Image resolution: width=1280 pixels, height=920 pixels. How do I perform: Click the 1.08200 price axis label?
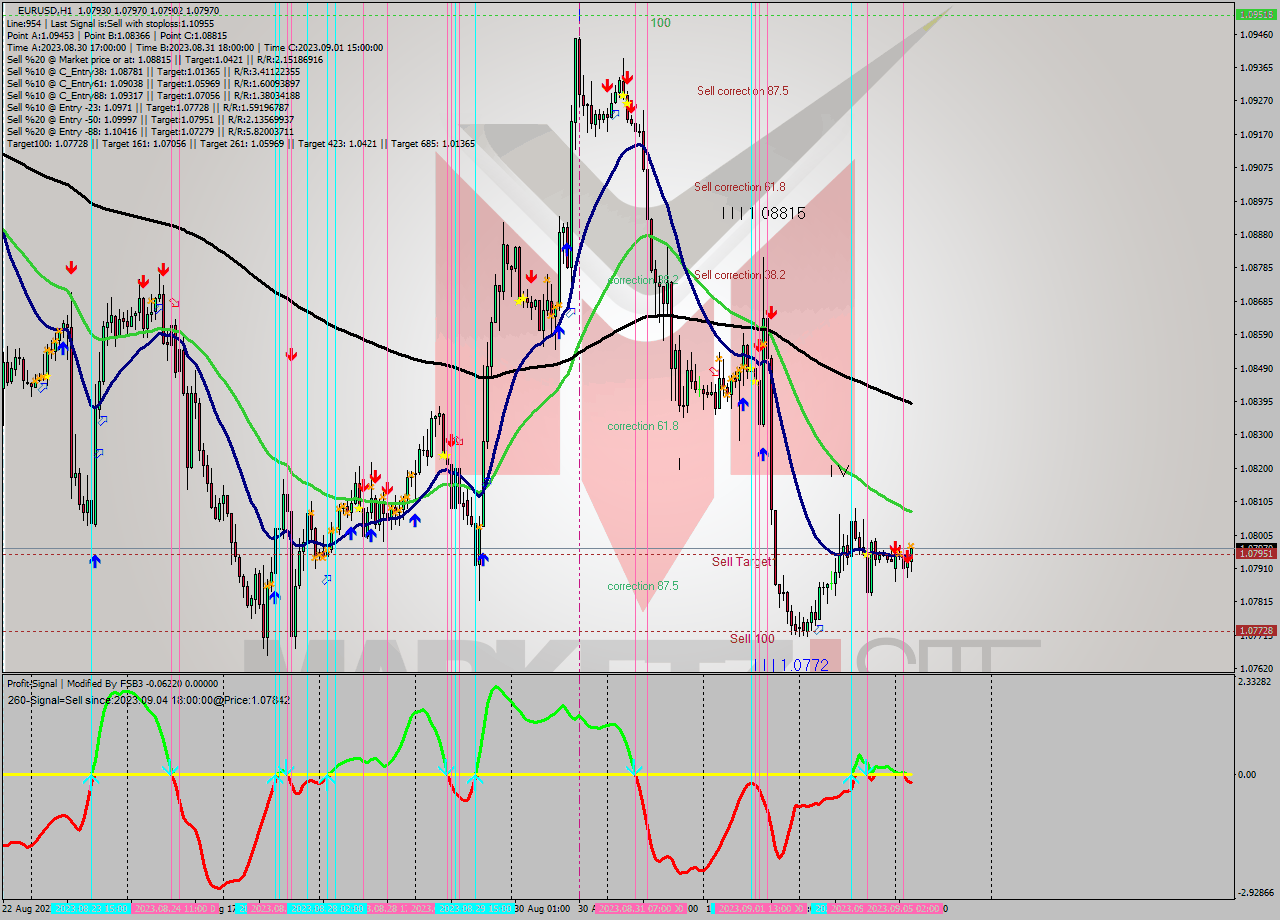coord(1256,468)
